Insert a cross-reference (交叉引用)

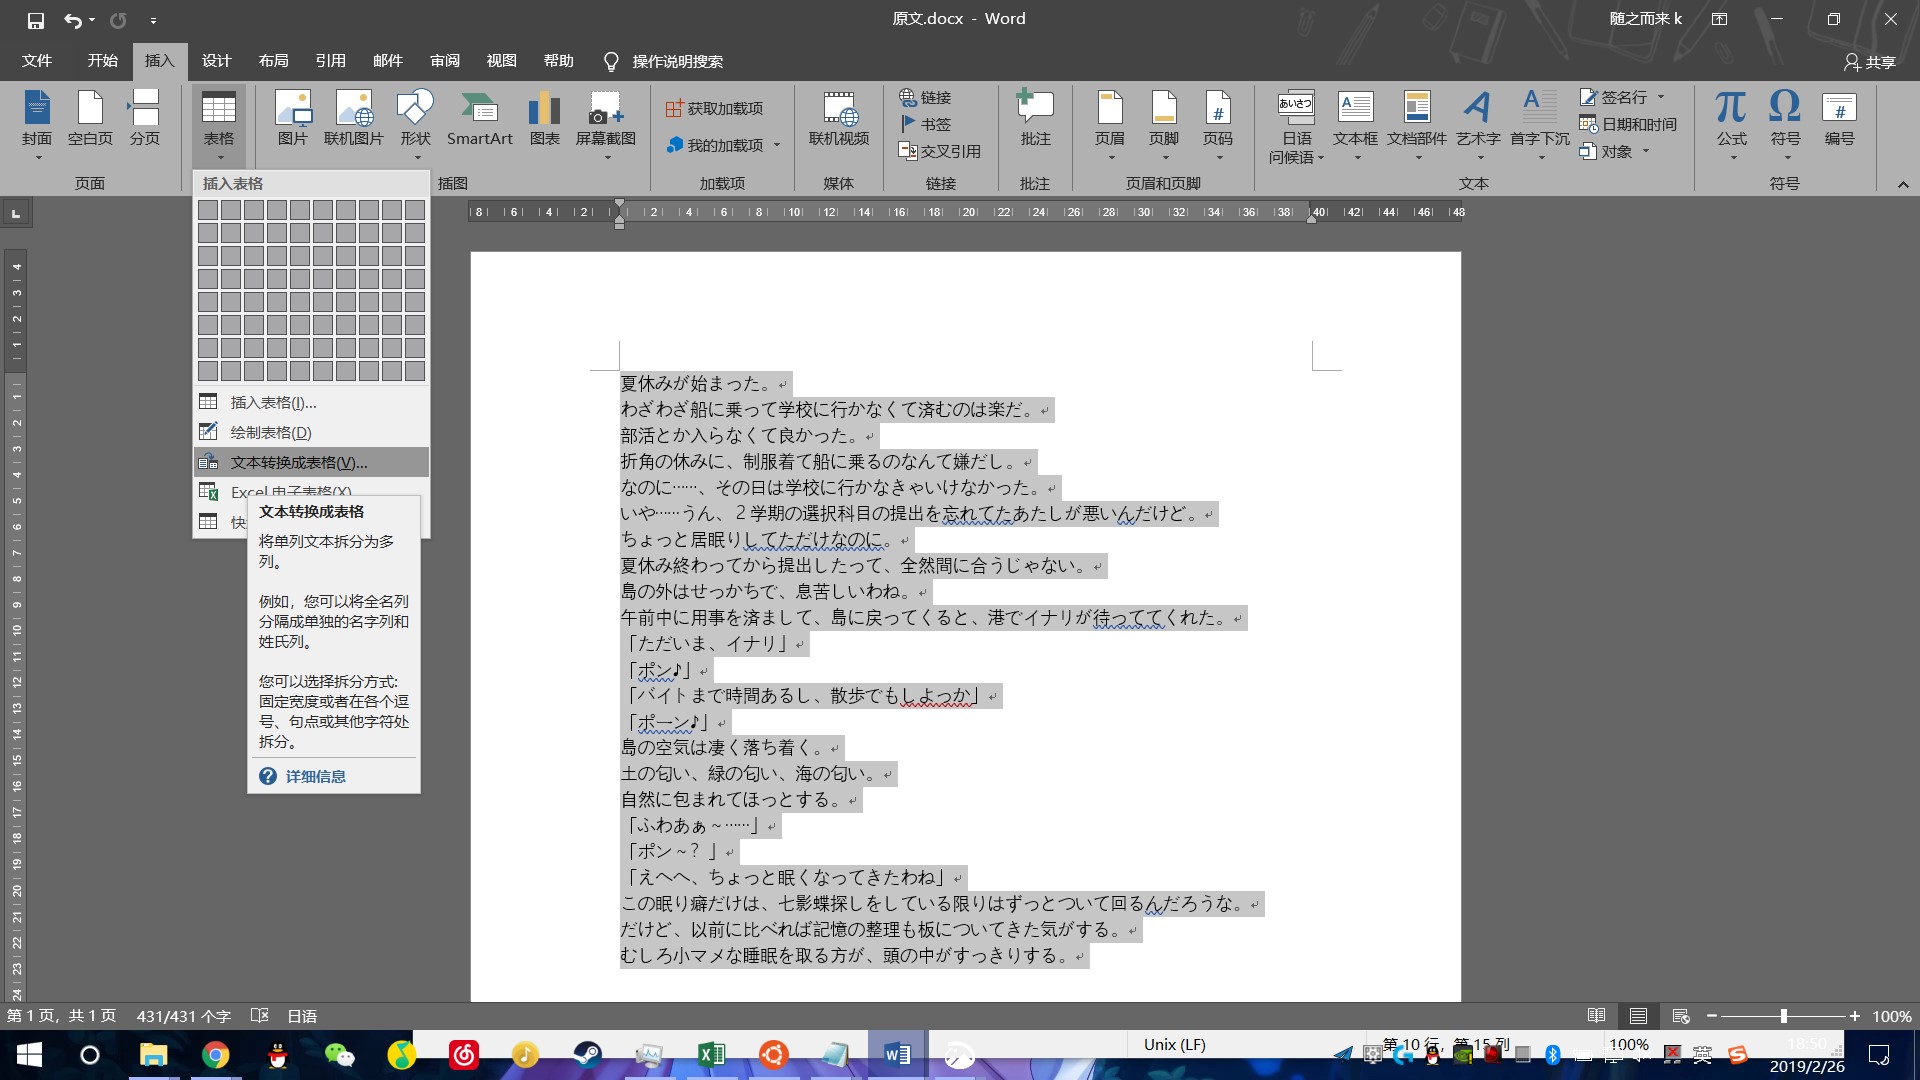click(x=939, y=151)
